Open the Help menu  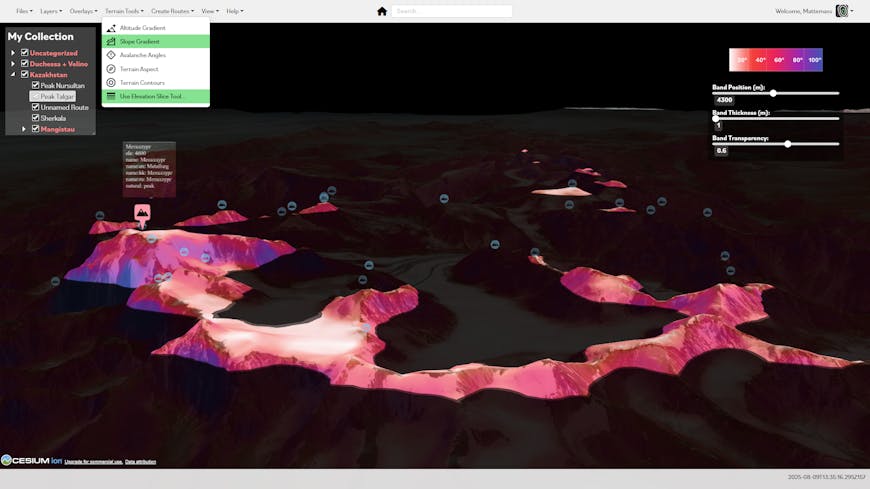(234, 11)
